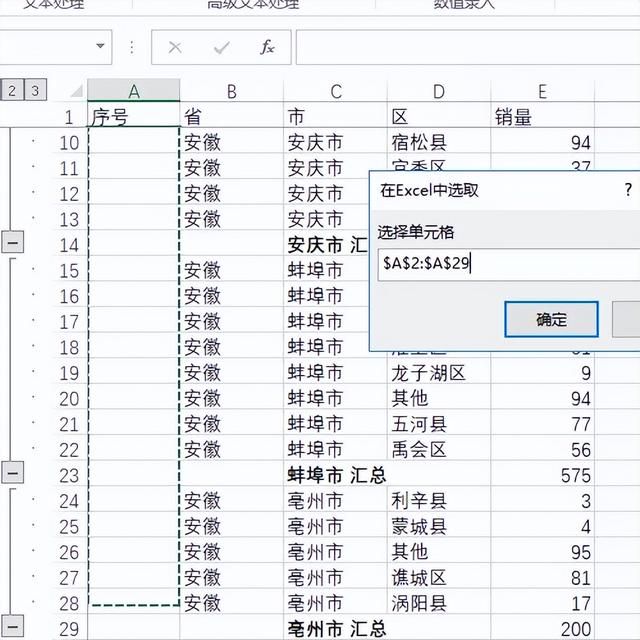Select column A header
Screen dimensions: 640x640
pos(133,91)
